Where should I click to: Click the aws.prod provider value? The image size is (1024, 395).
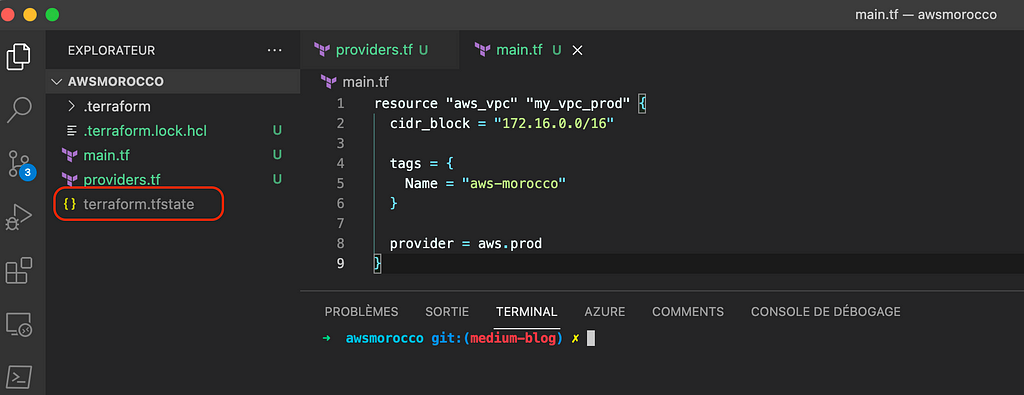(x=510, y=244)
